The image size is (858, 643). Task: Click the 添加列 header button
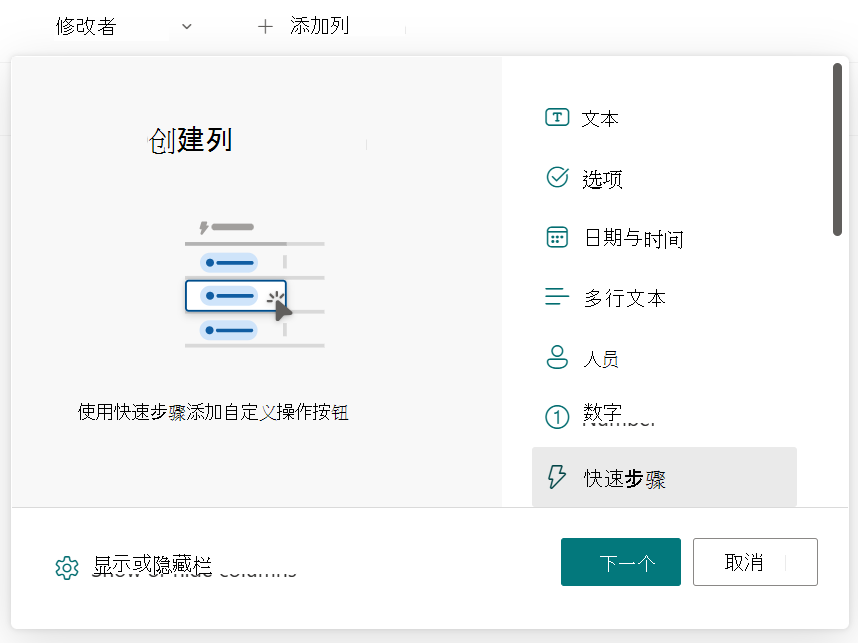[x=304, y=26]
